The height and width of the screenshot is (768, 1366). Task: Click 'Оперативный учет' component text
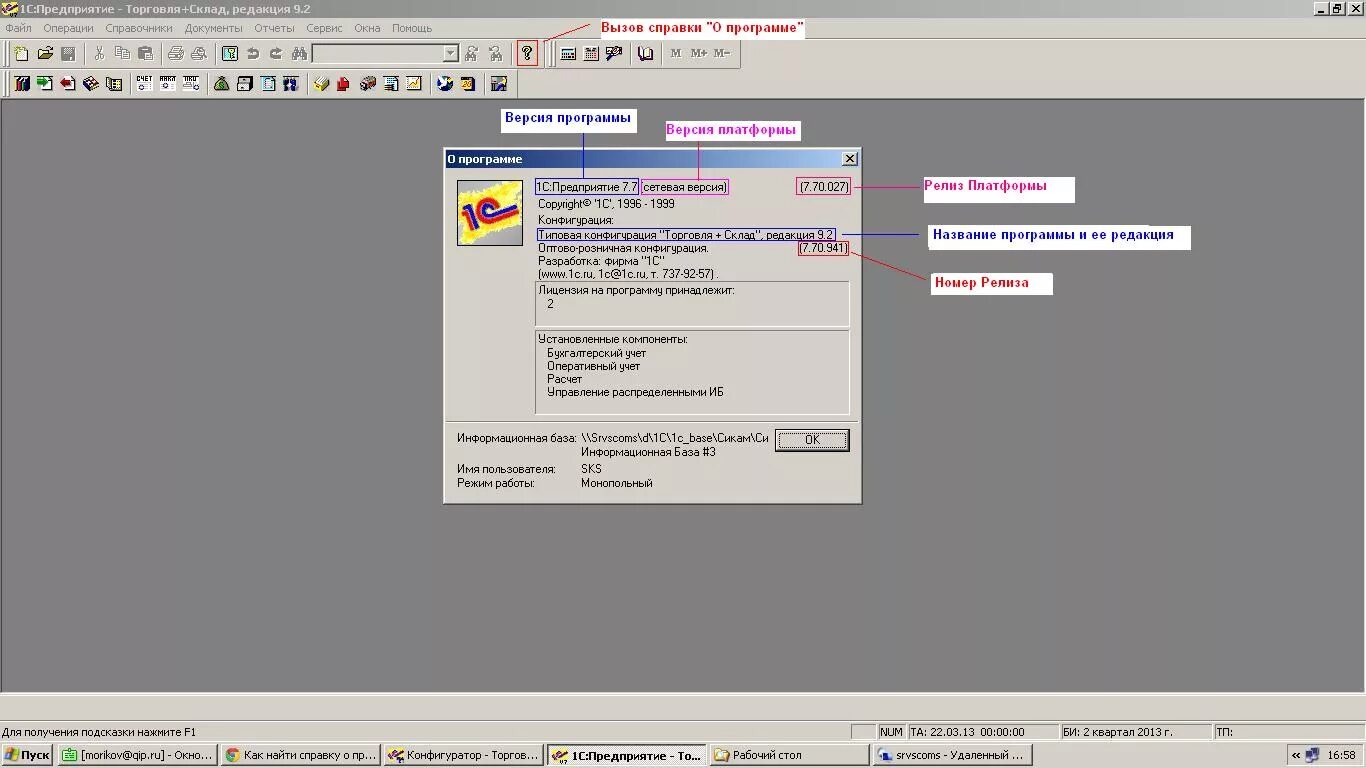593,366
